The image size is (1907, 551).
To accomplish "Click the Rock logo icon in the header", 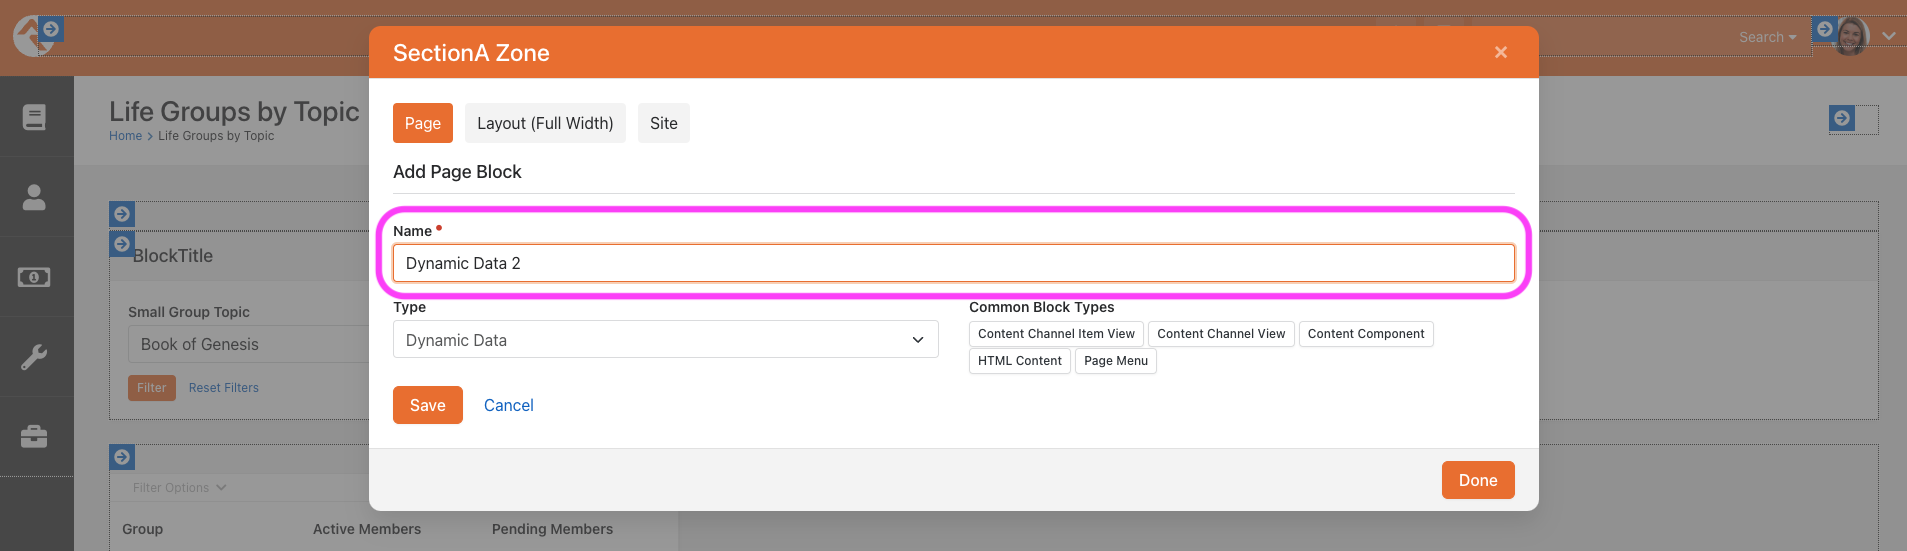I will (x=31, y=38).
